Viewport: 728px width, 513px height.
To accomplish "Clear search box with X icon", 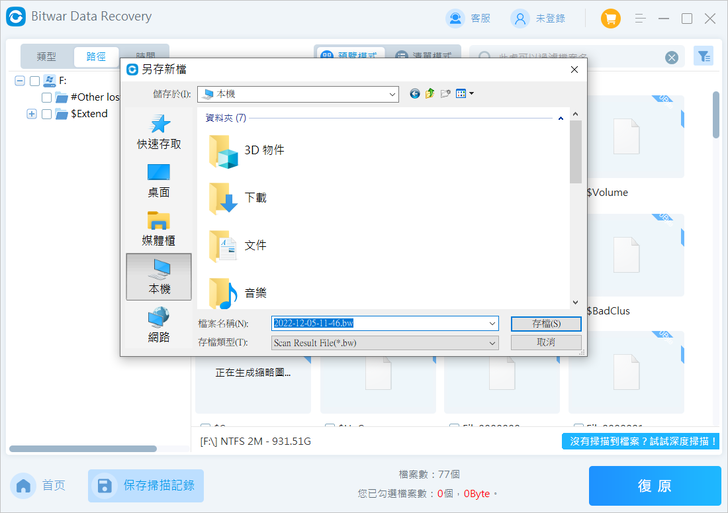I will 671,58.
